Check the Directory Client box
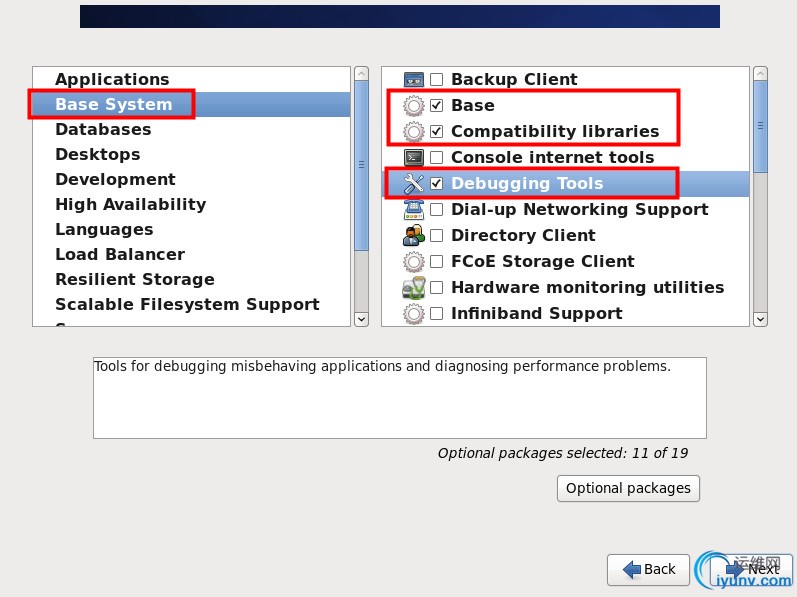This screenshot has width=797, height=597. 437,235
